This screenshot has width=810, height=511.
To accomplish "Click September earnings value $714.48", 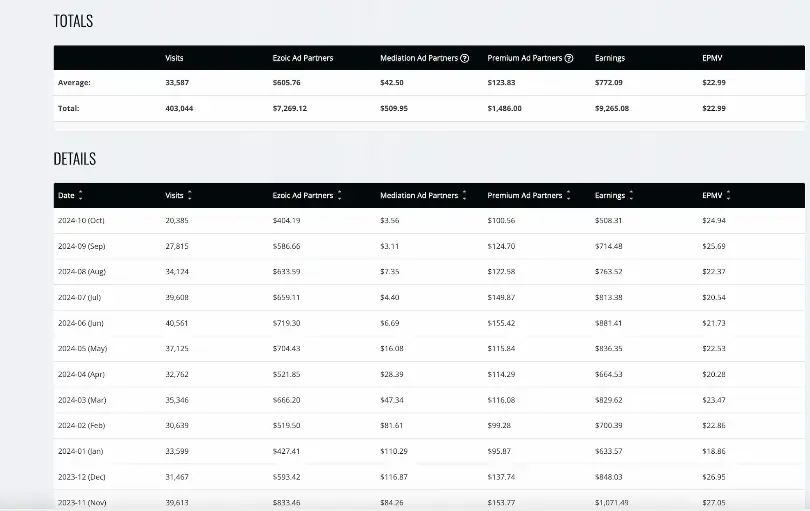I will [x=609, y=246].
